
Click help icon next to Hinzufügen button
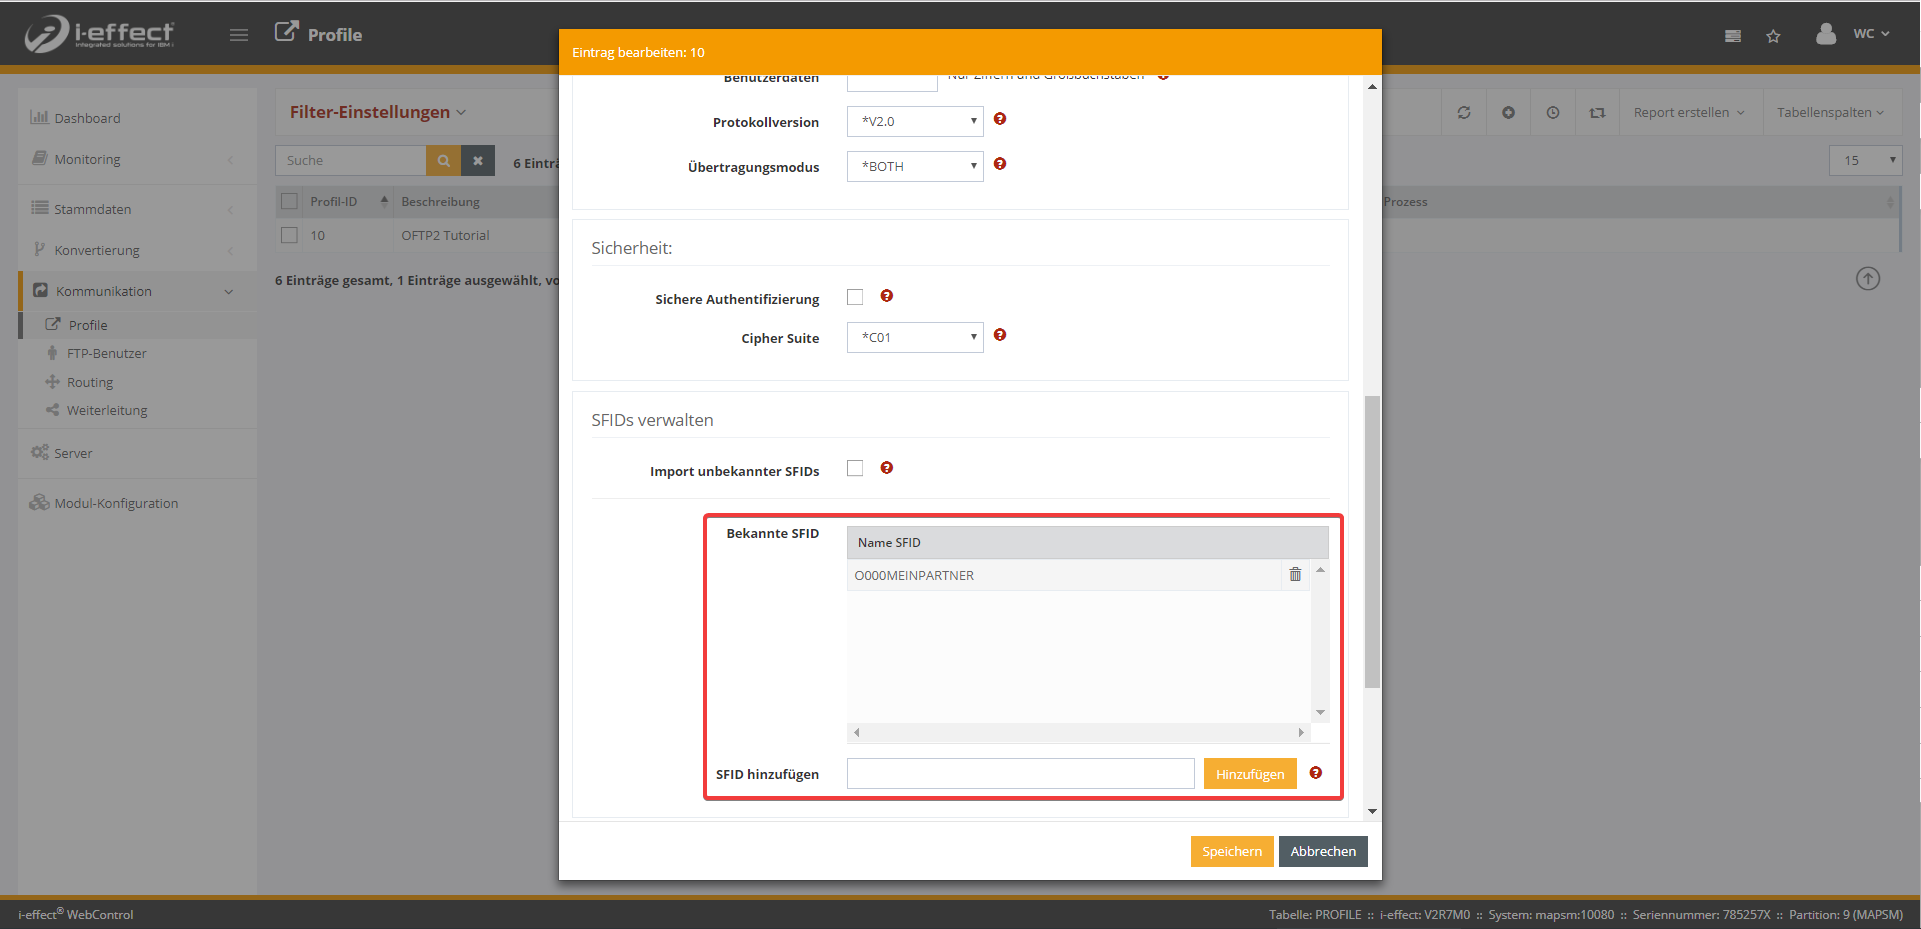click(x=1315, y=773)
